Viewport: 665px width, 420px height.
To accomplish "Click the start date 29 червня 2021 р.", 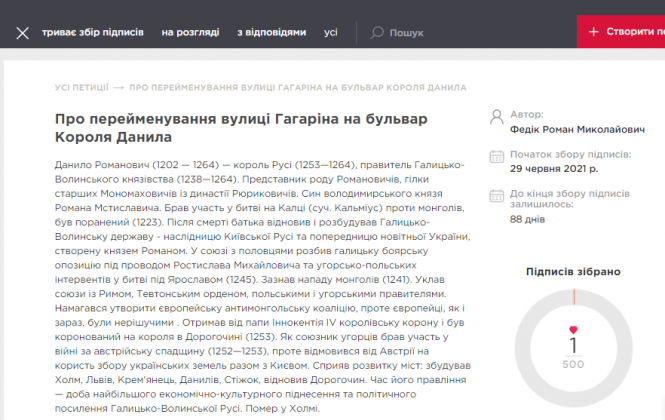I will point(554,168).
